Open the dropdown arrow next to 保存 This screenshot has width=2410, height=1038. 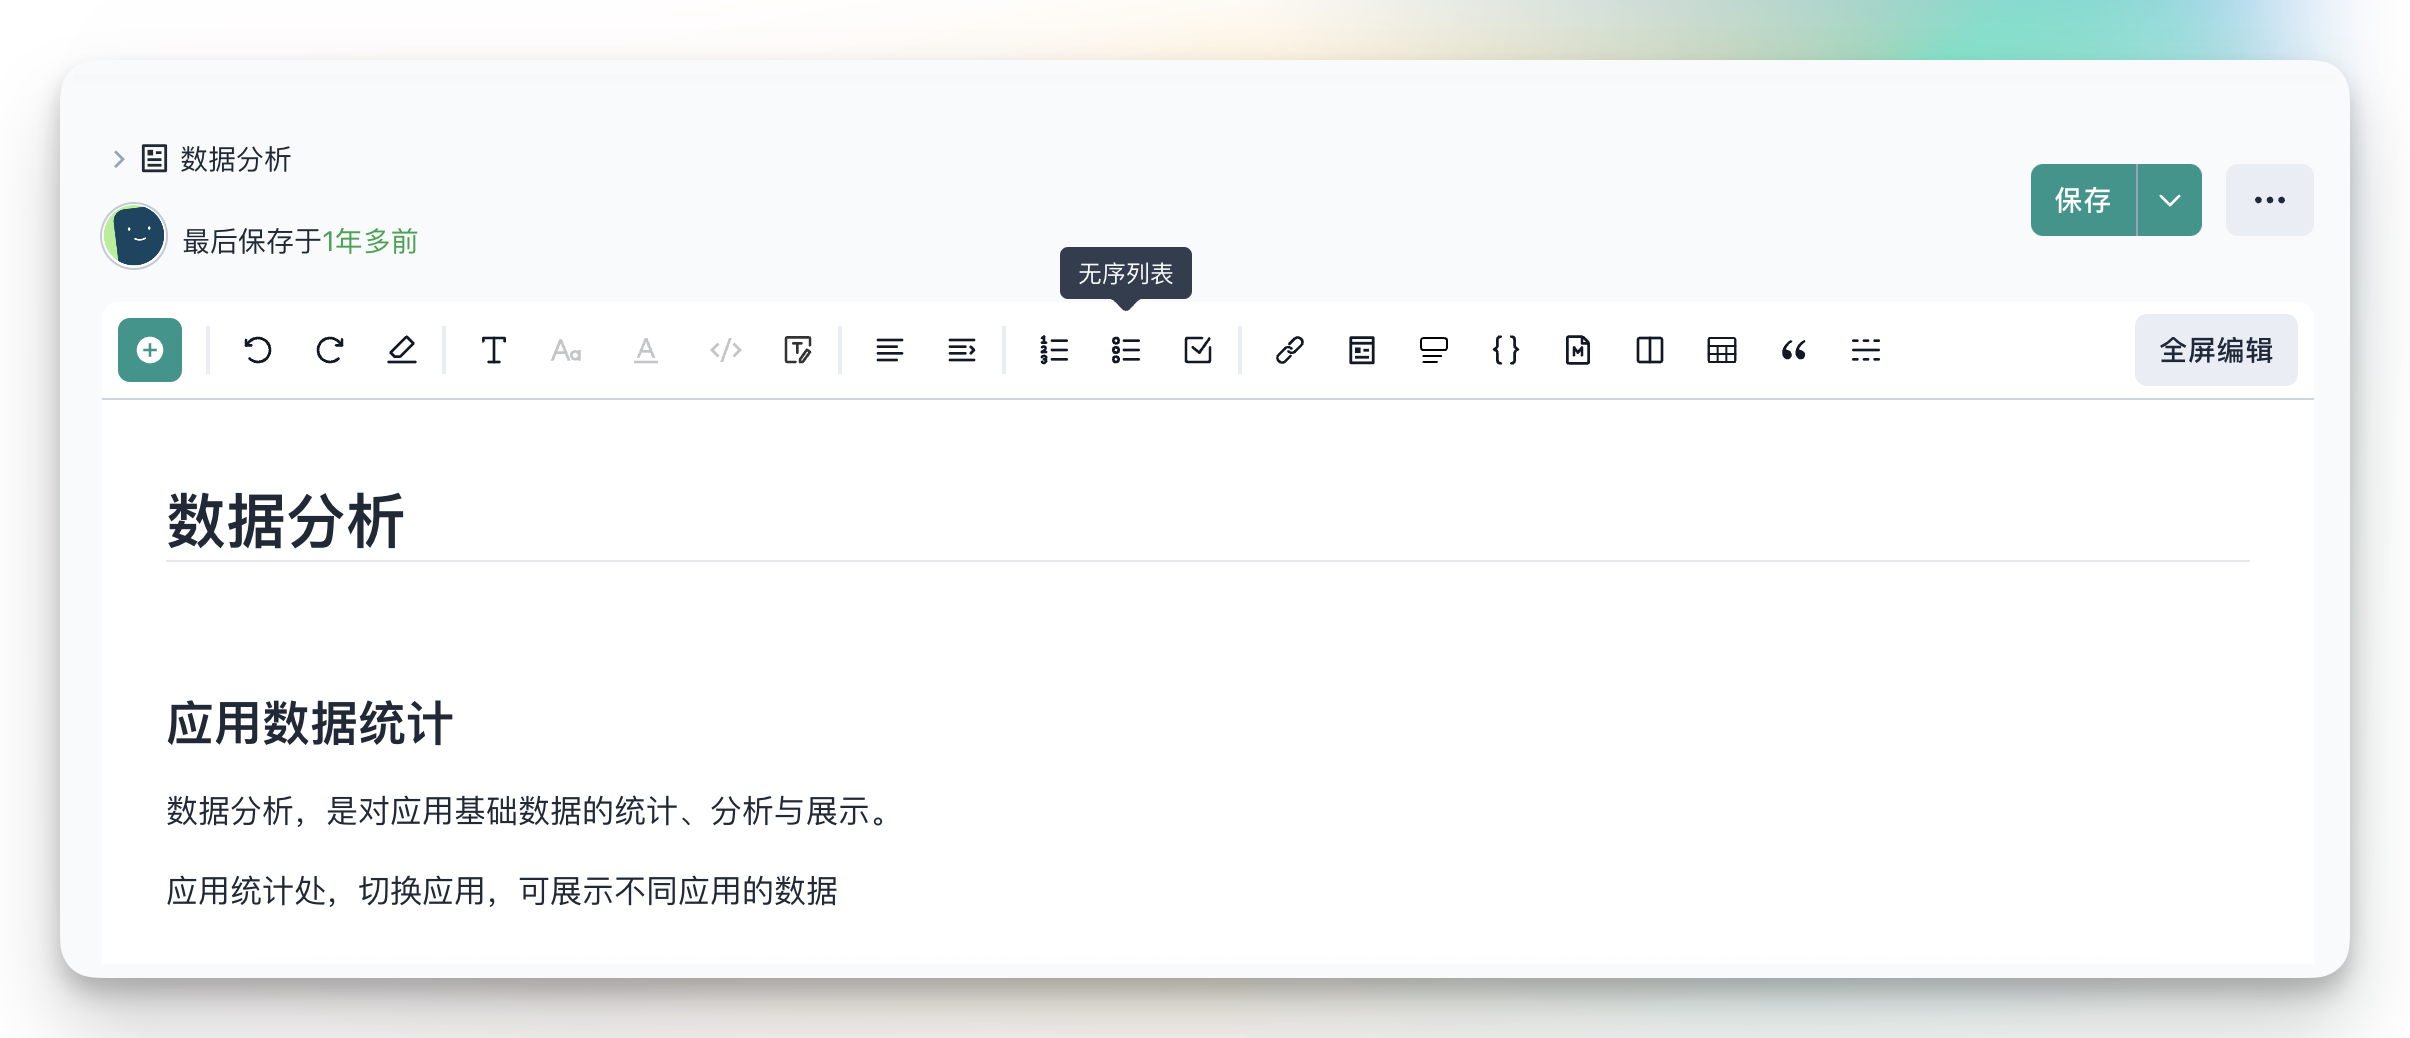pyautogui.click(x=2170, y=200)
